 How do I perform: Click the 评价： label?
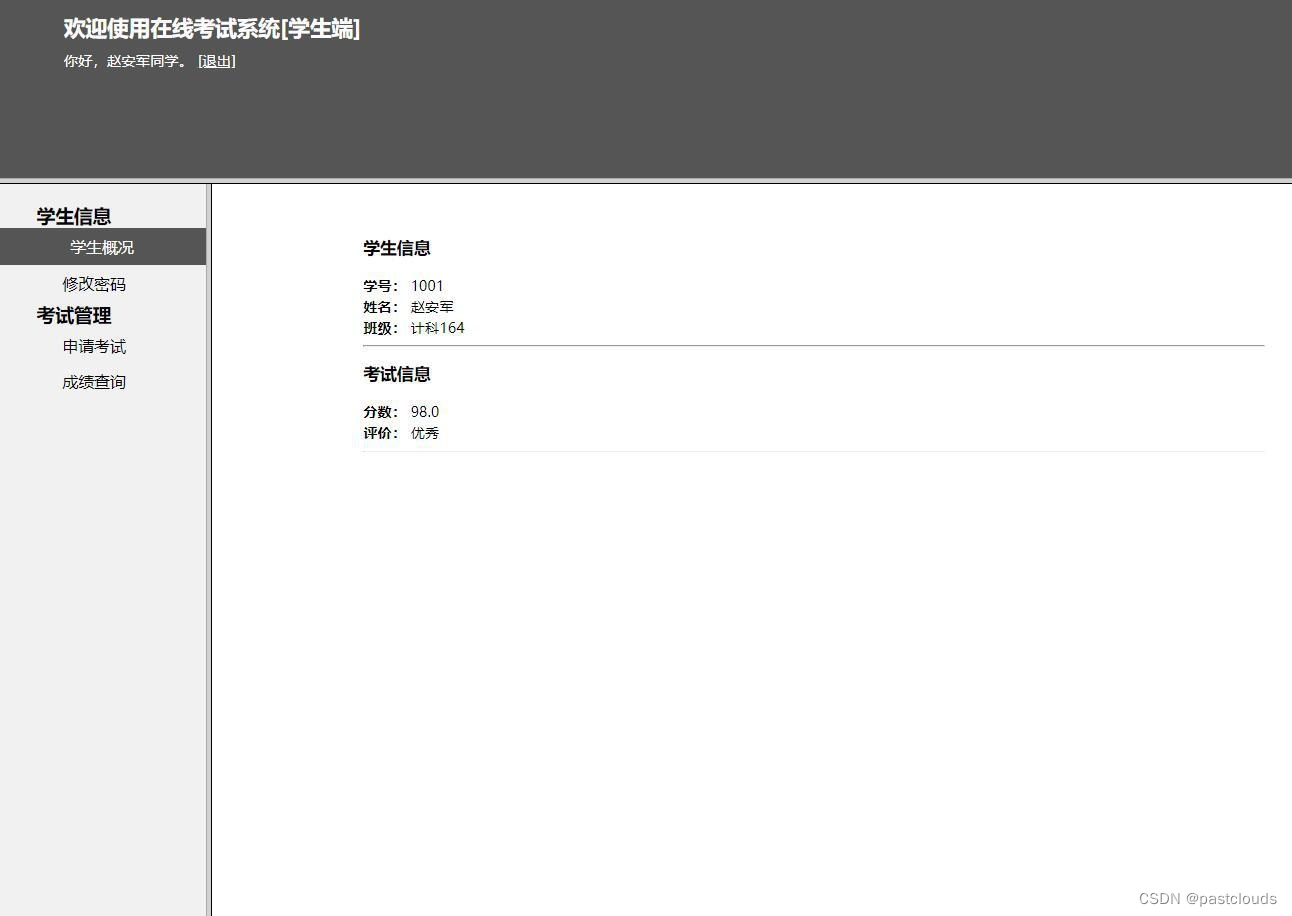coord(381,433)
